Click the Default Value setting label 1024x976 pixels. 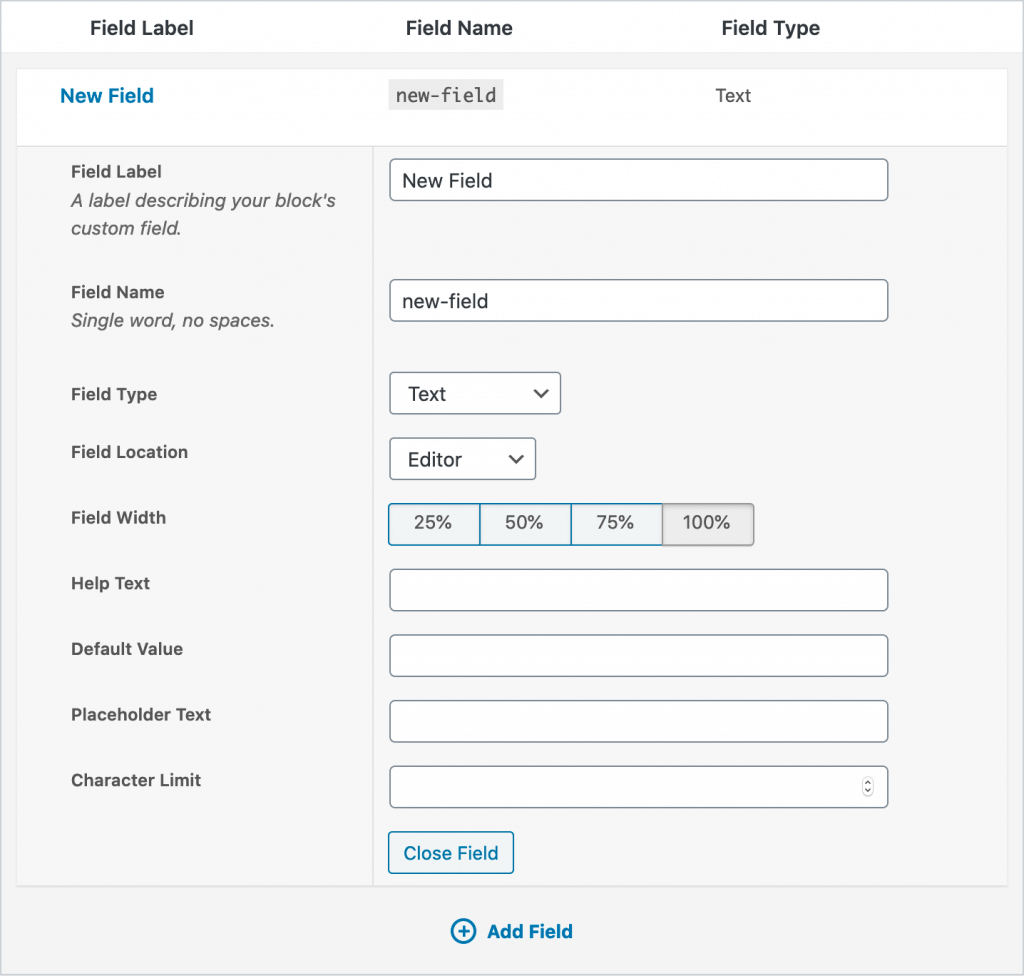coord(127,649)
